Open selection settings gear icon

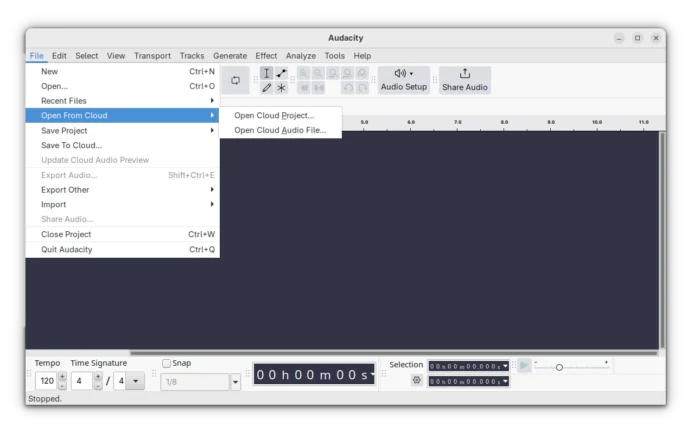[417, 380]
